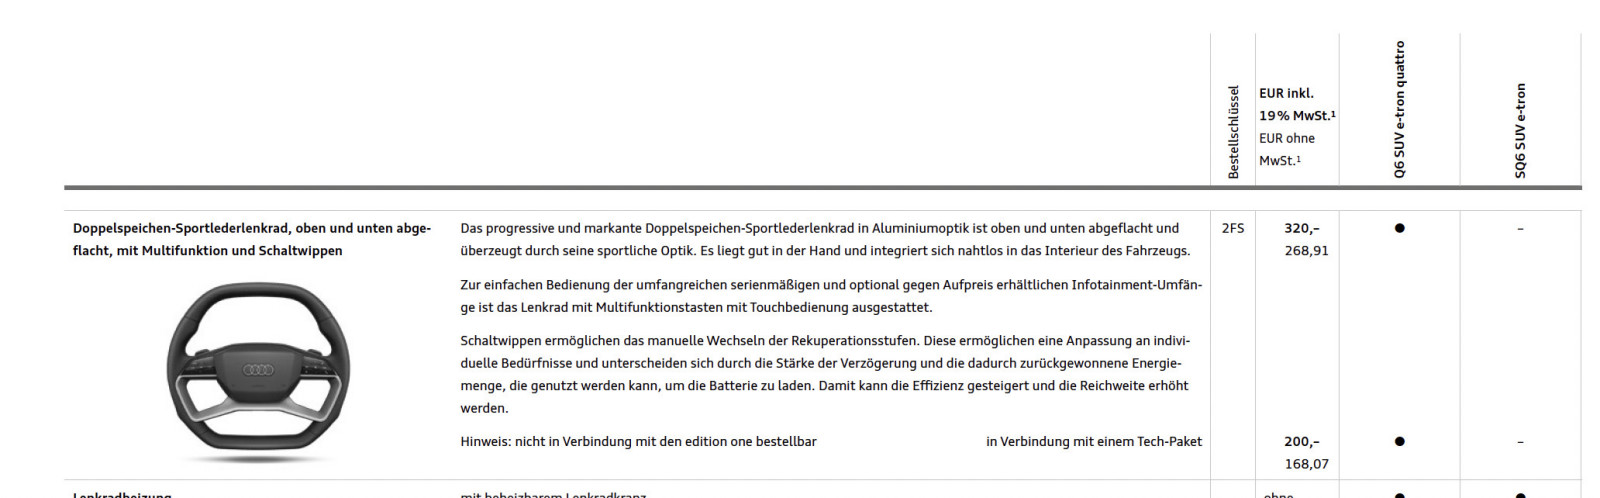Click paragraph starting 'Zur einfachen Bedienung'

[x=831, y=296]
